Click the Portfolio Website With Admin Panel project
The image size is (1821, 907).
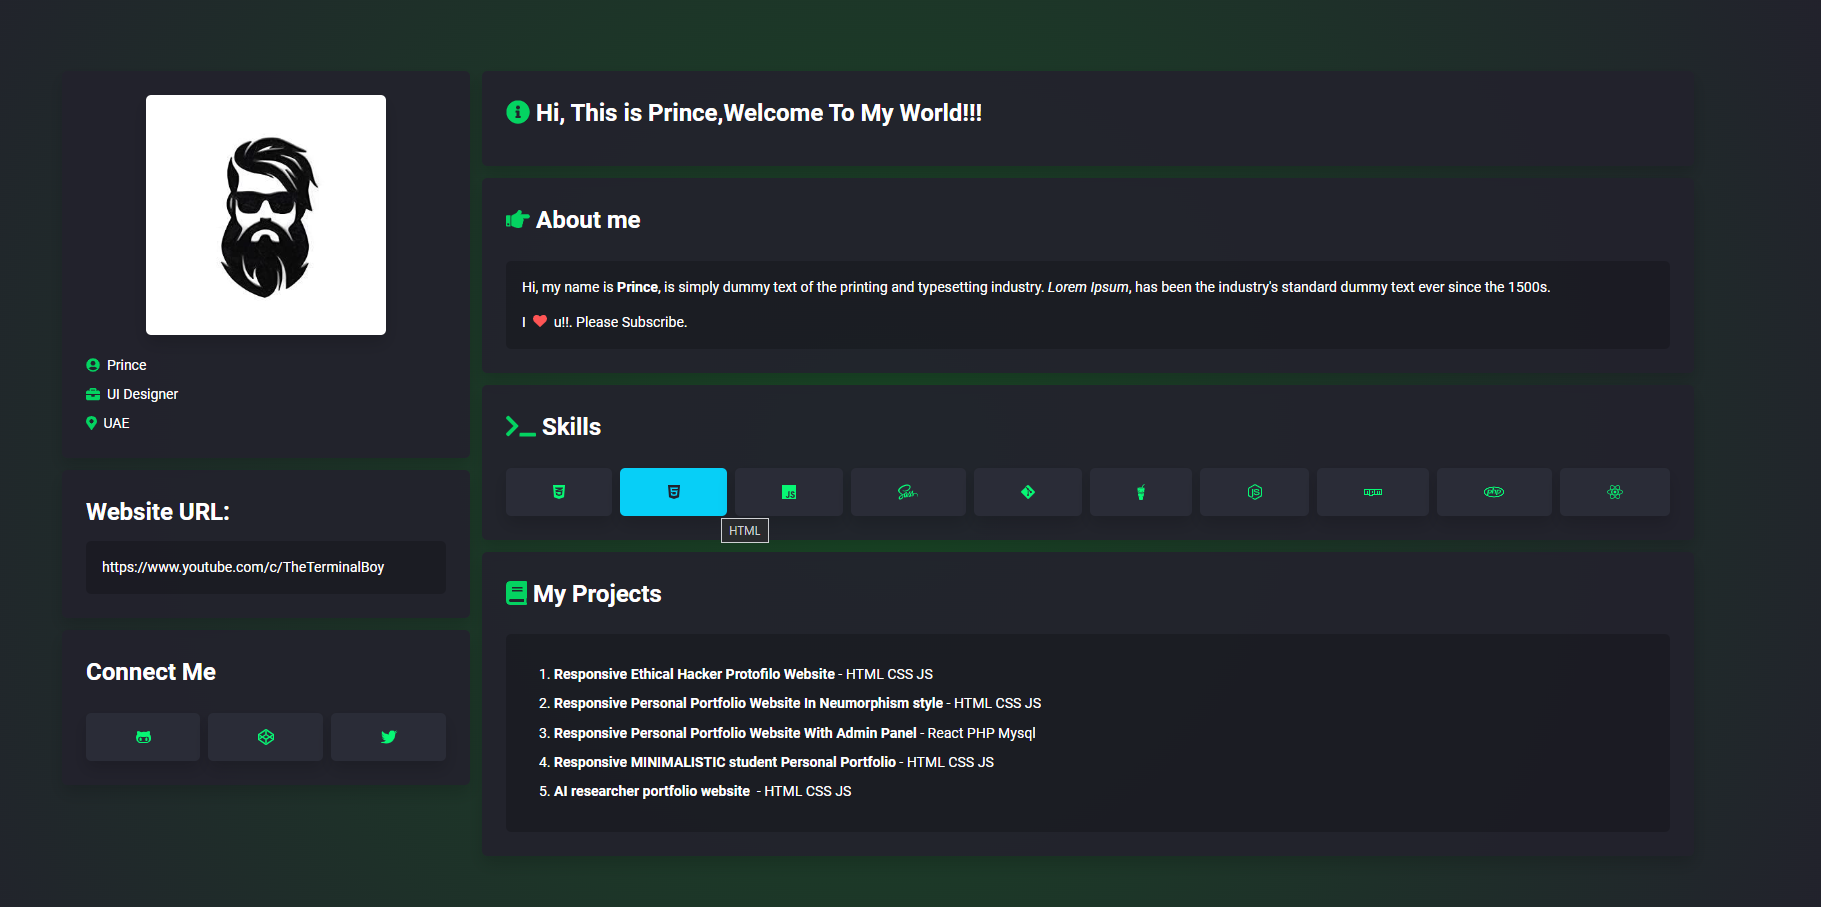pyautogui.click(x=735, y=733)
